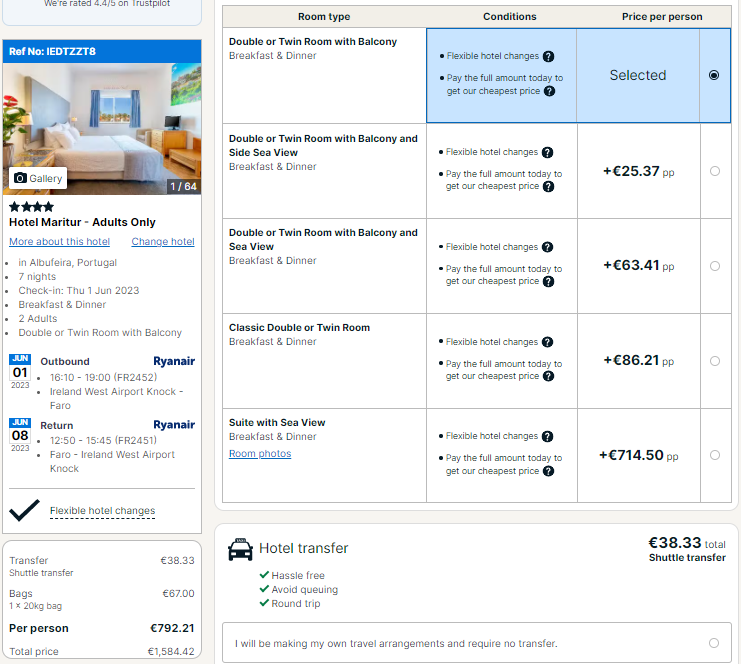
Task: Click '16:10 - 19:00 (FR2452)' flight time
Action: click(103, 378)
